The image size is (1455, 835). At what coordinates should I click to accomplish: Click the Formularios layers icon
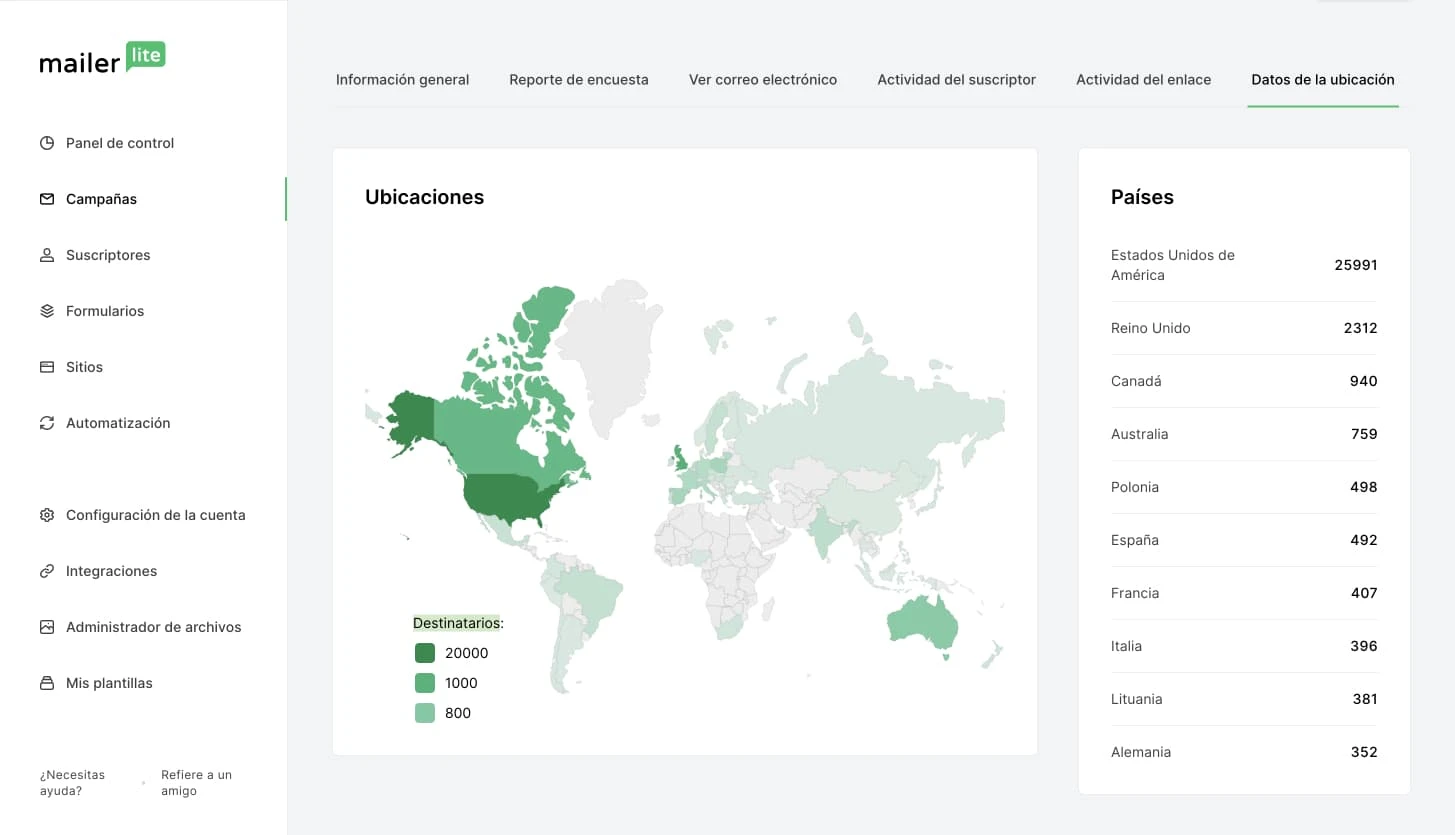(47, 311)
